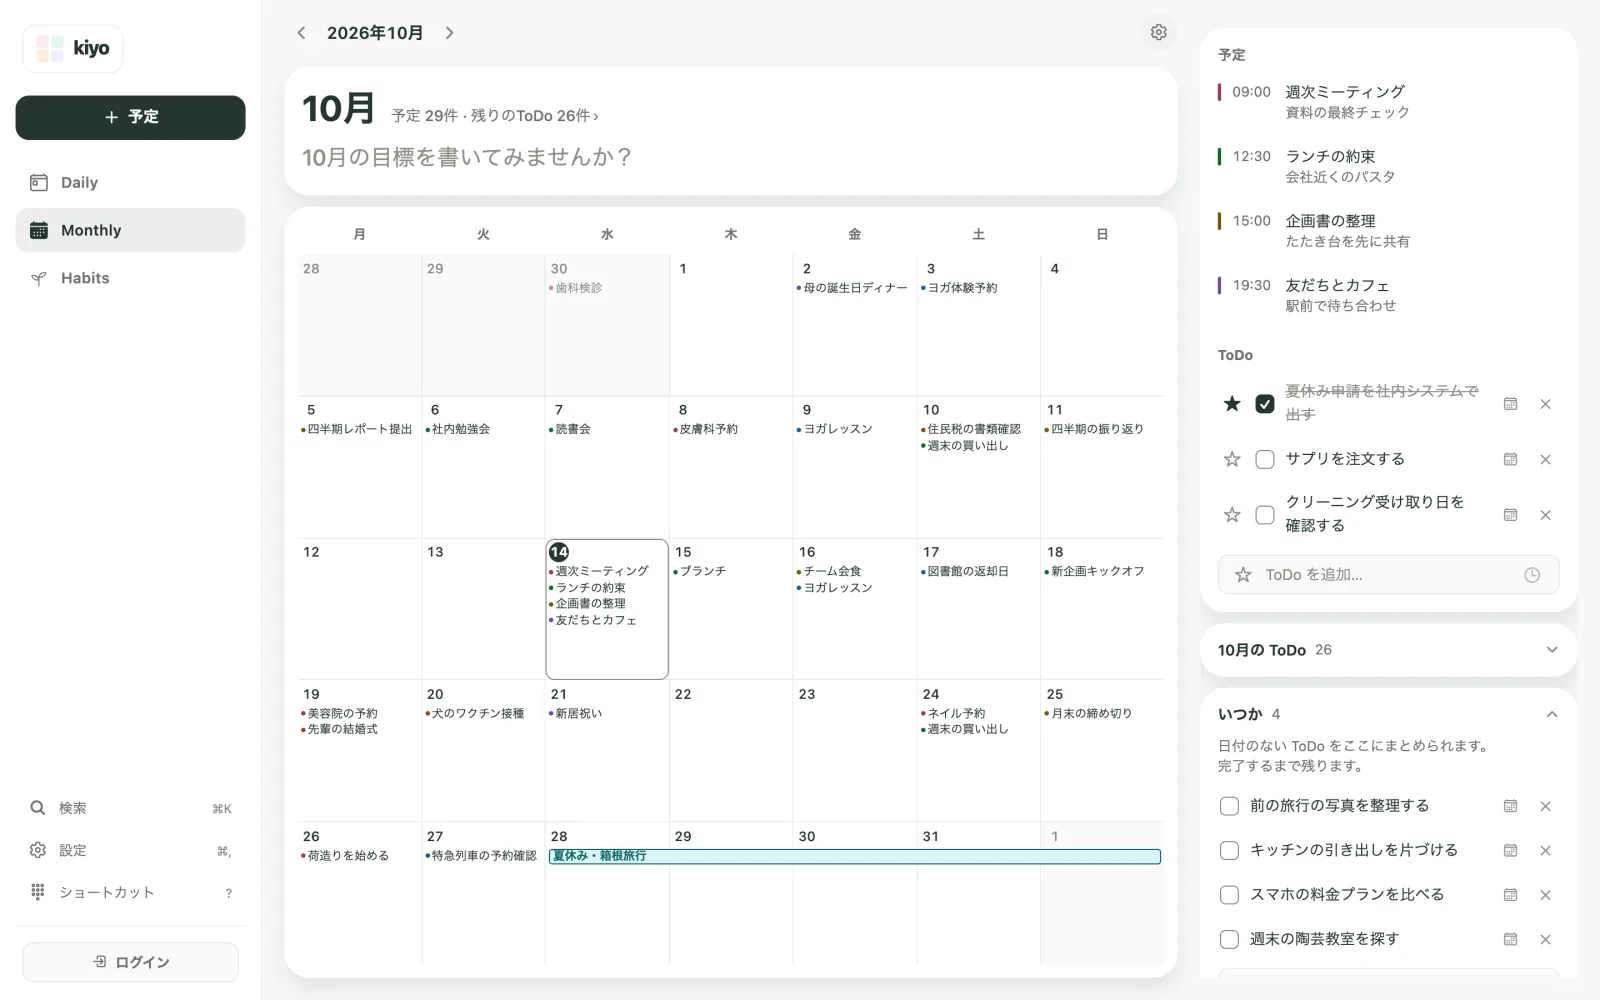Unstar the 夏休み申請 todo

point(1232,403)
